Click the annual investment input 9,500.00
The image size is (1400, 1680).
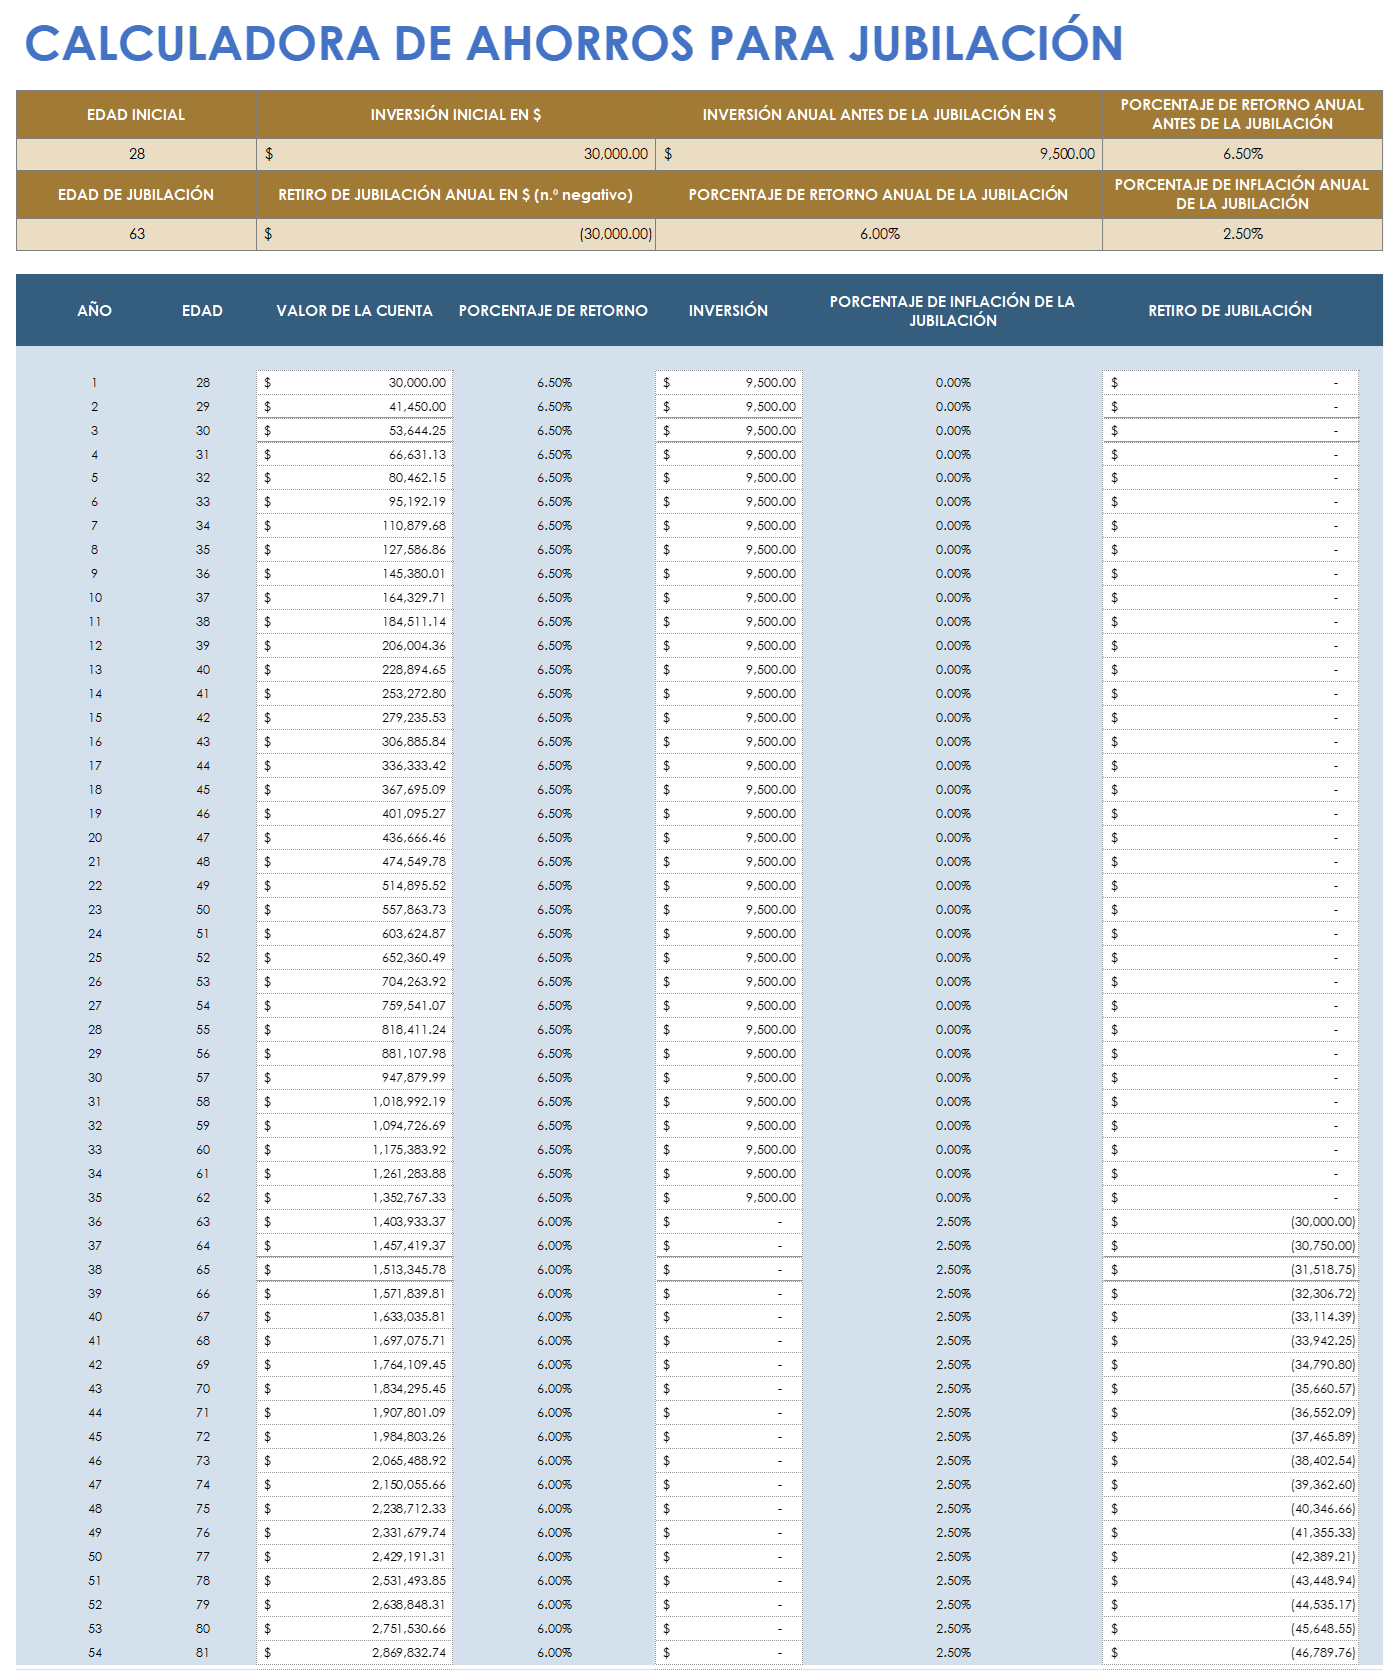coord(879,154)
